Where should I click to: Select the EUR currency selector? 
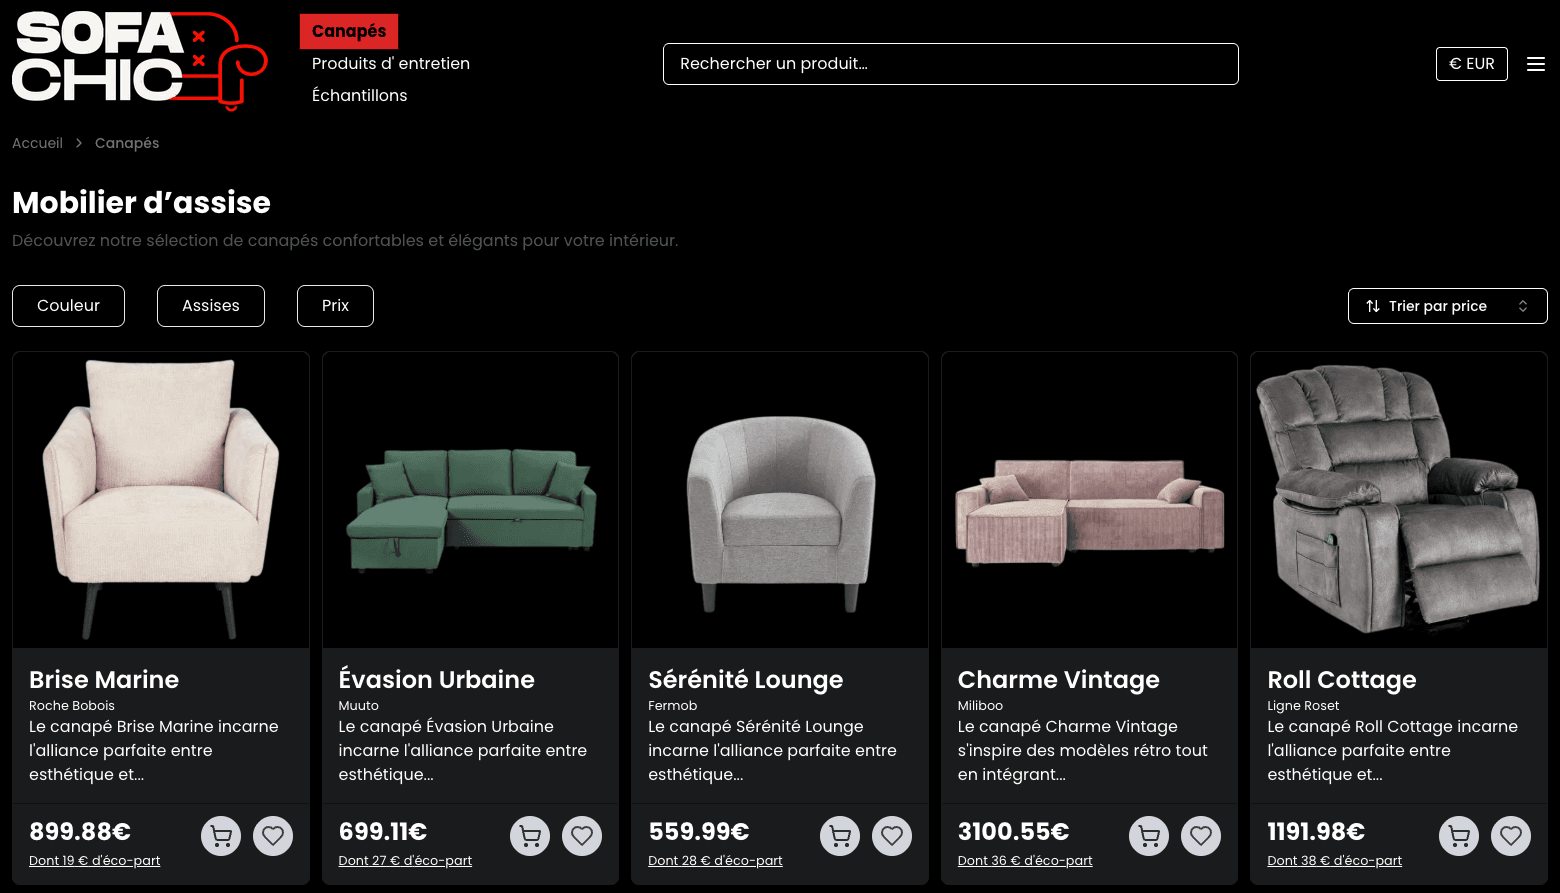[1471, 63]
